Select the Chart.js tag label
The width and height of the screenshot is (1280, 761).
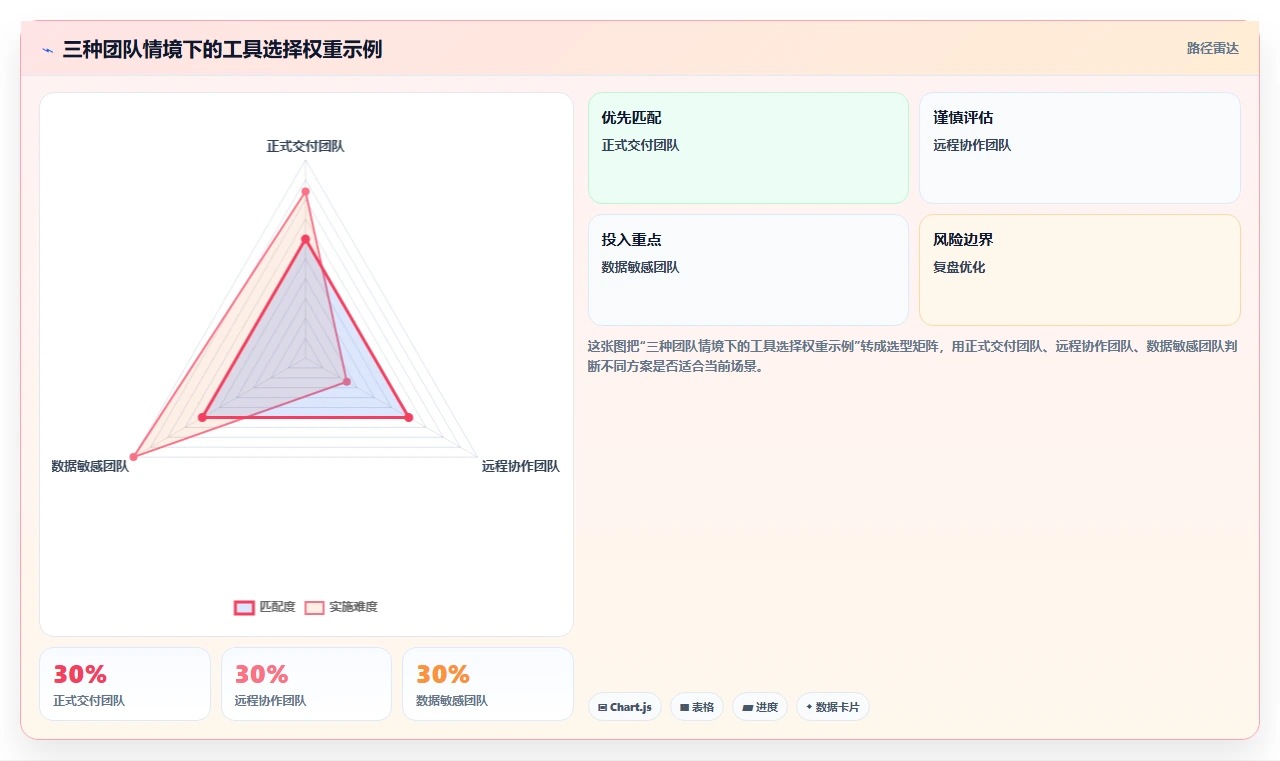click(x=631, y=707)
